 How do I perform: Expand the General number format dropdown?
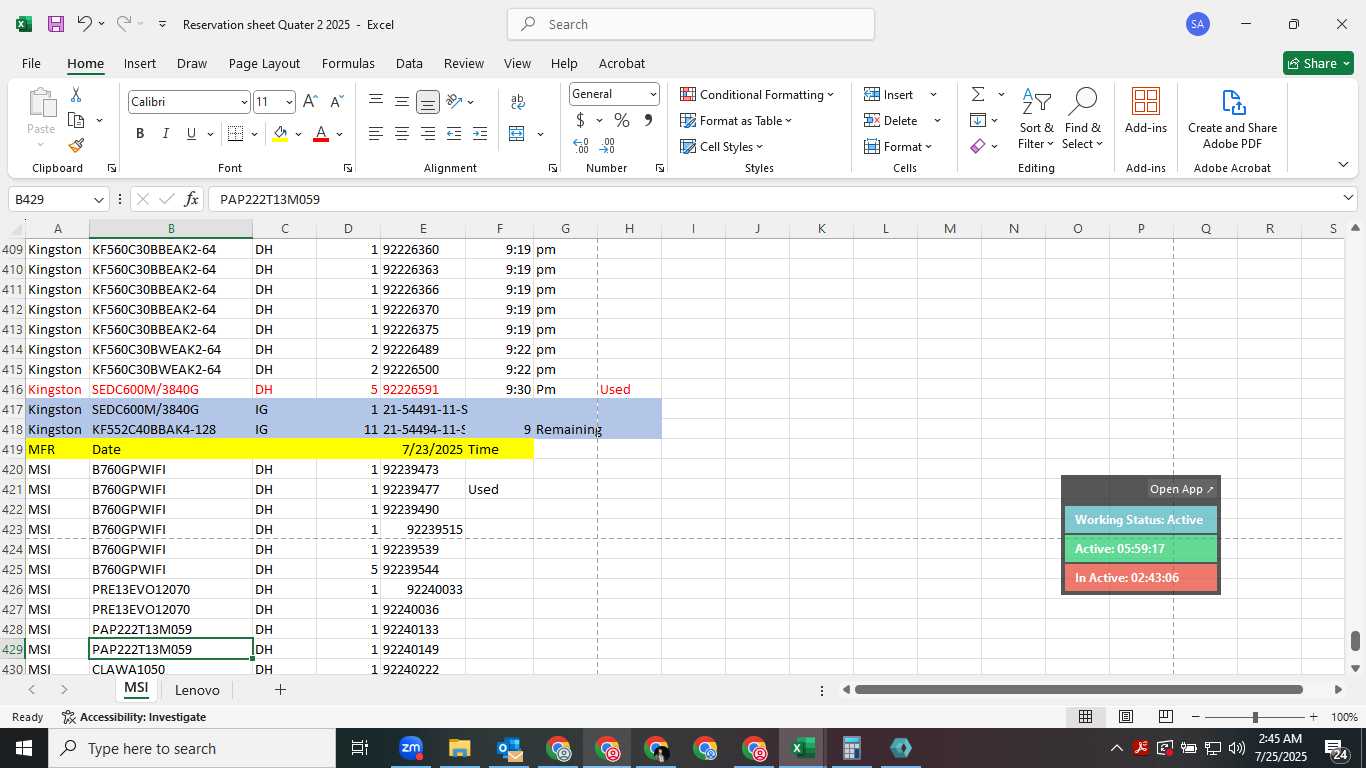pyautogui.click(x=653, y=94)
